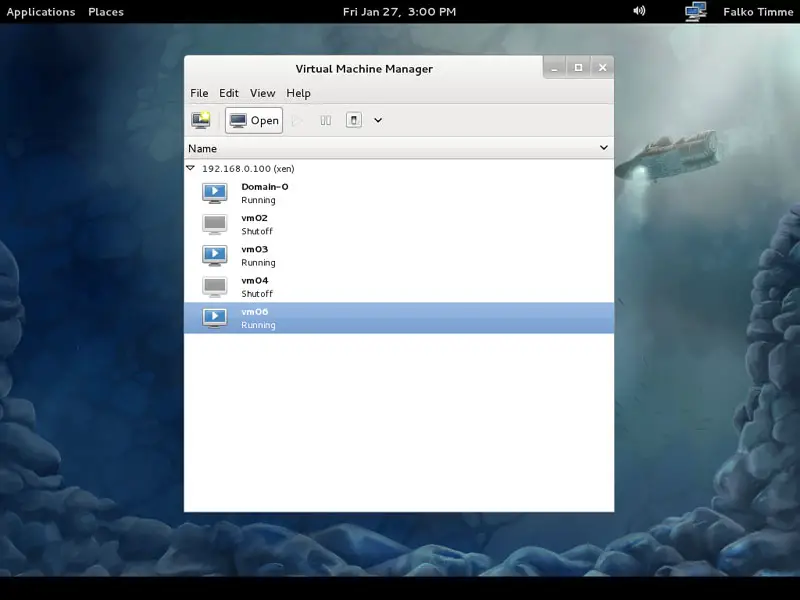Viewport: 800px width, 600px height.
Task: Click the date and time clock
Action: pyautogui.click(x=399, y=12)
